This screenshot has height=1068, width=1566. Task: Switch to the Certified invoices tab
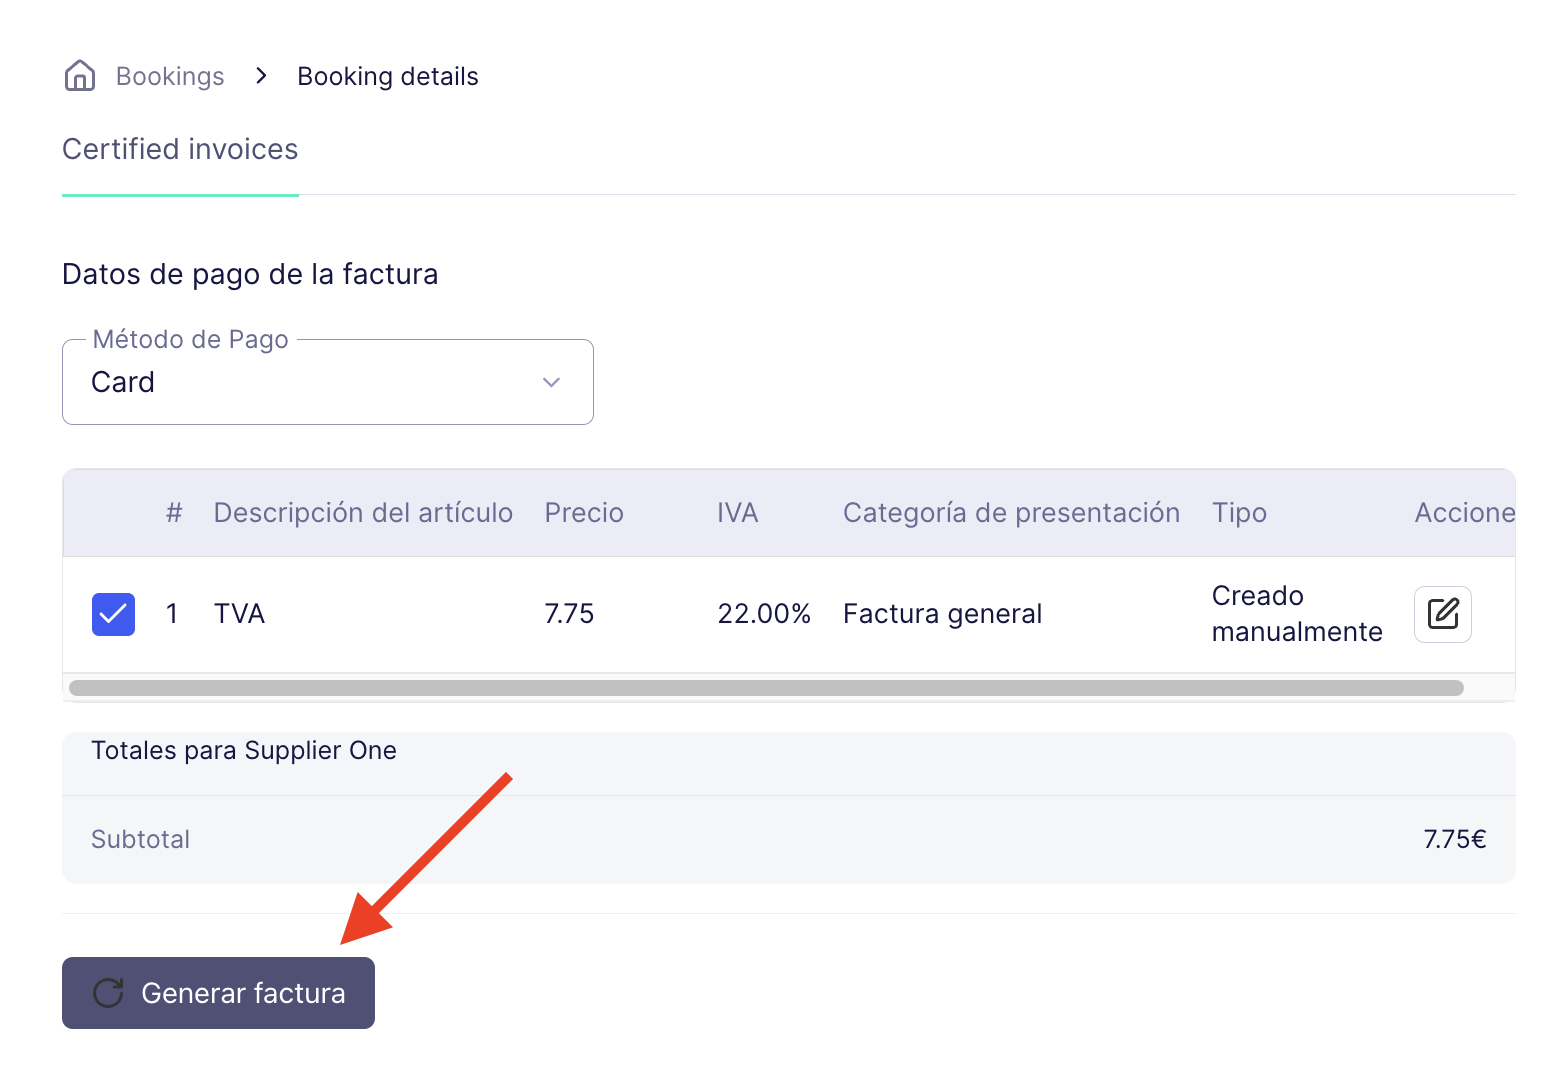(180, 149)
